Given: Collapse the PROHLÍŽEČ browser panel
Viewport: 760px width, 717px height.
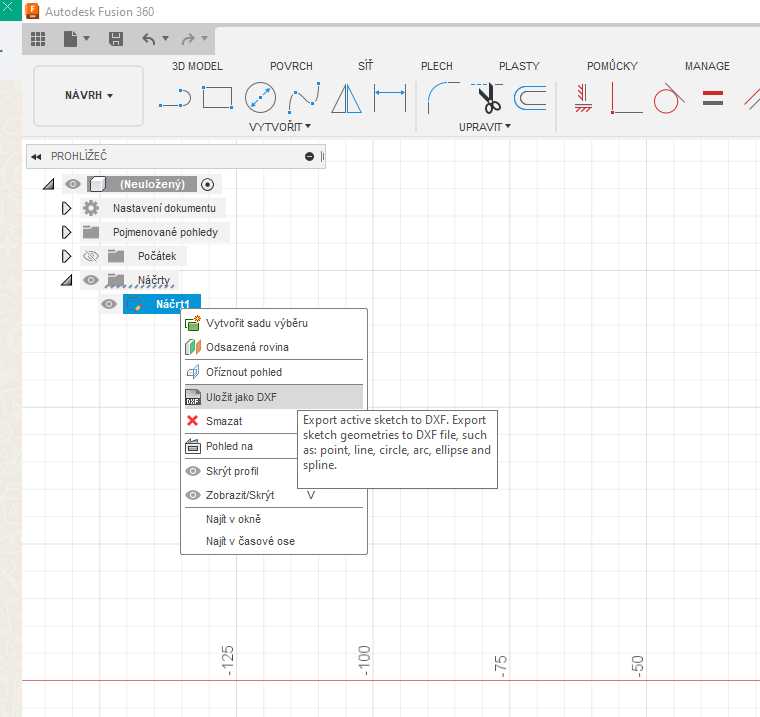Looking at the screenshot, I should pos(36,157).
